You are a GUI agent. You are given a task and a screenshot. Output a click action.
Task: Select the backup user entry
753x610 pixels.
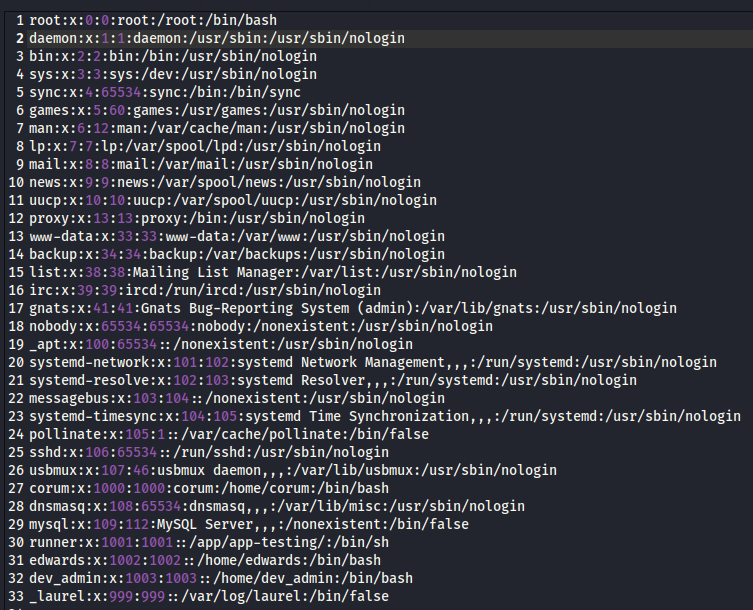[x=237, y=254]
